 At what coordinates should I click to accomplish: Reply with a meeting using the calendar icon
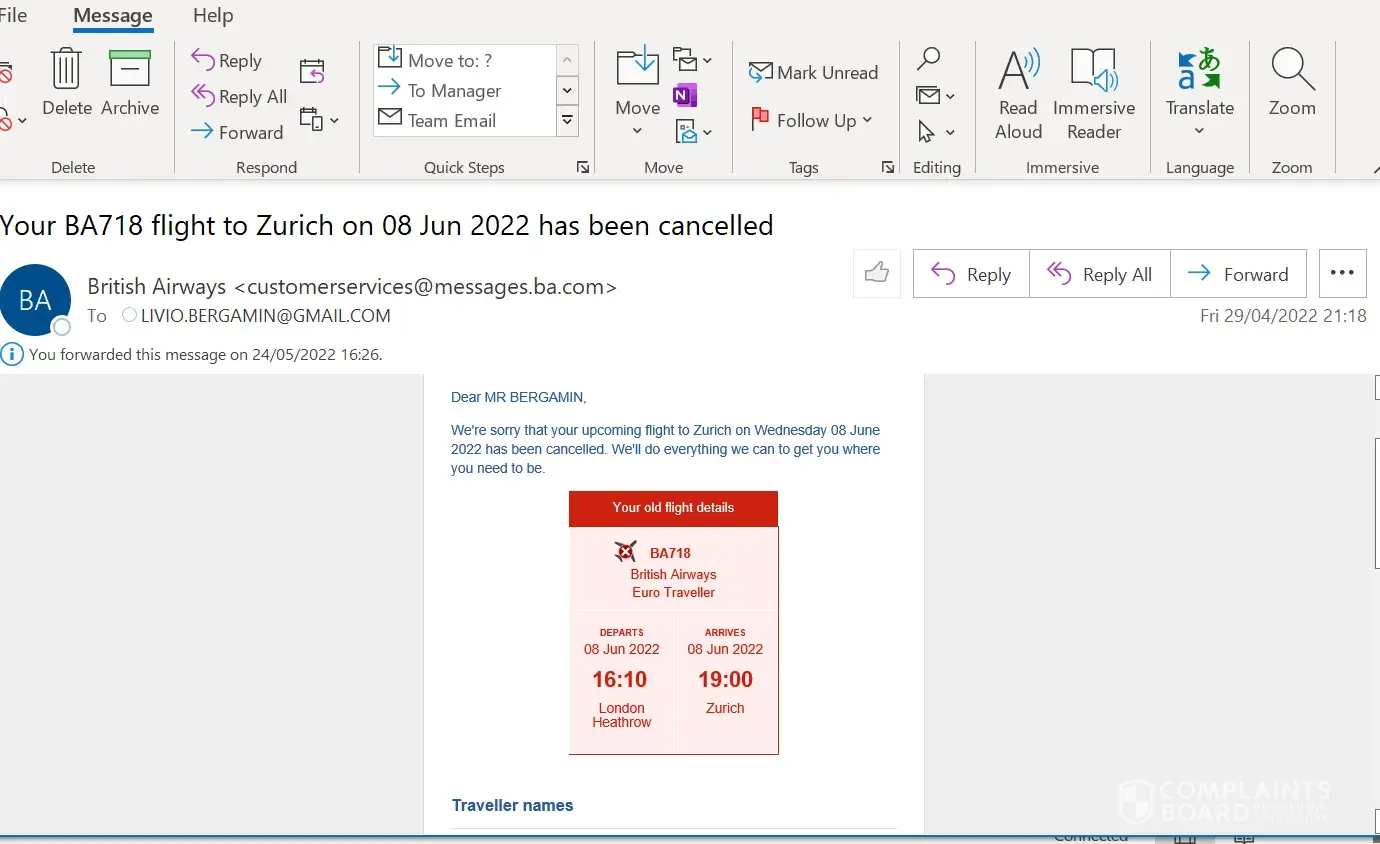[x=312, y=71]
